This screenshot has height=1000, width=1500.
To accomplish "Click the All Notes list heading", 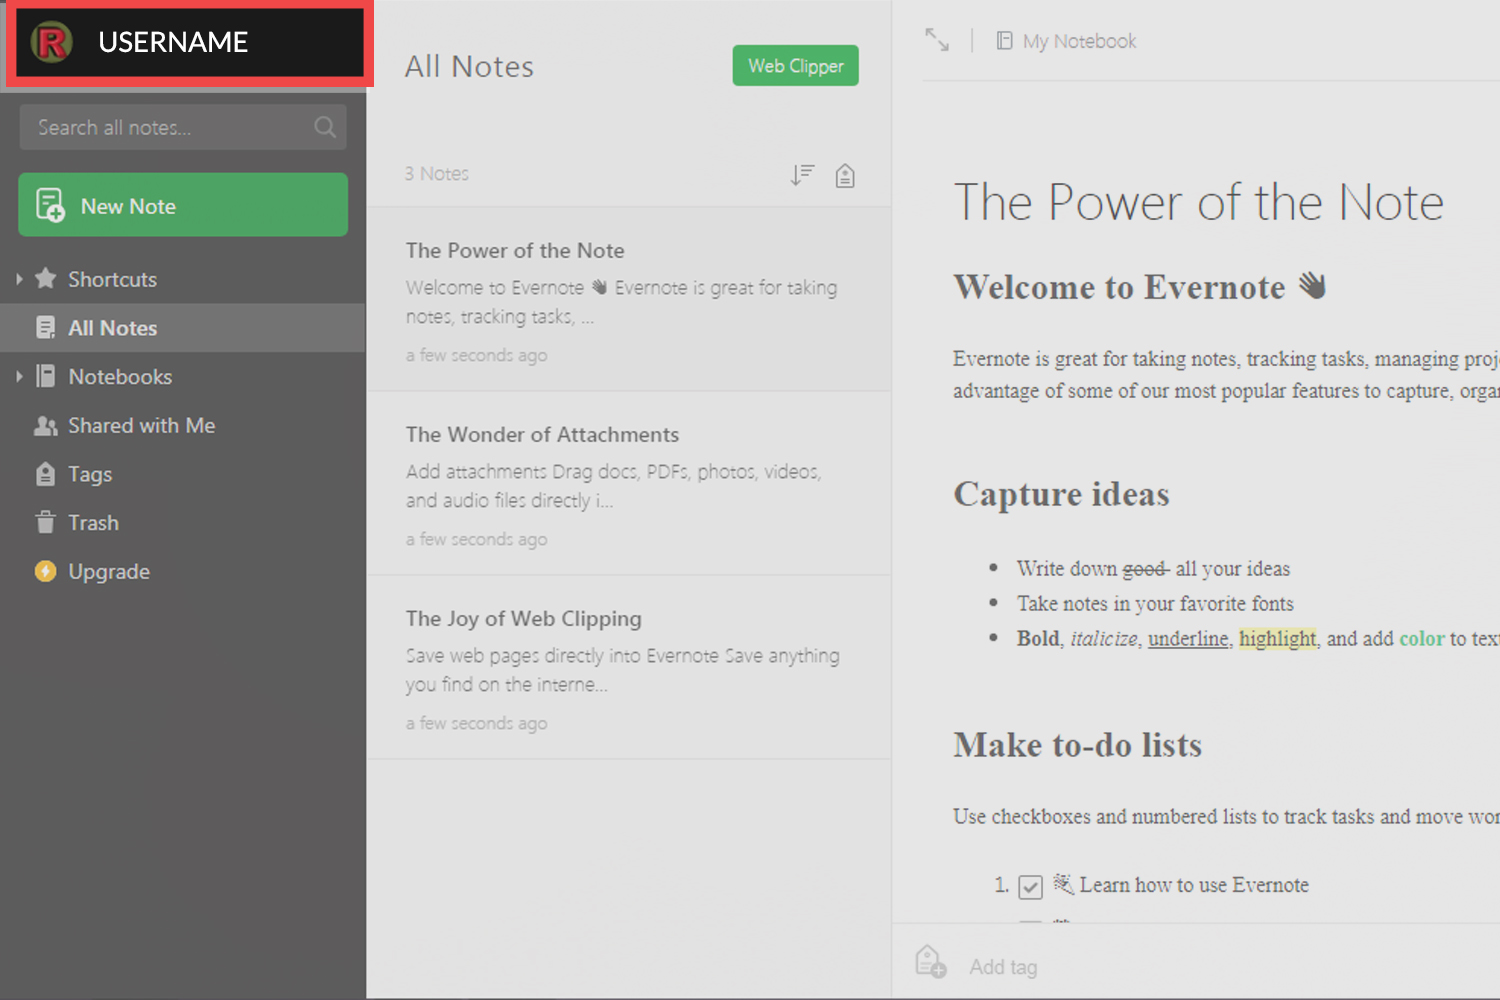I will click(x=469, y=66).
